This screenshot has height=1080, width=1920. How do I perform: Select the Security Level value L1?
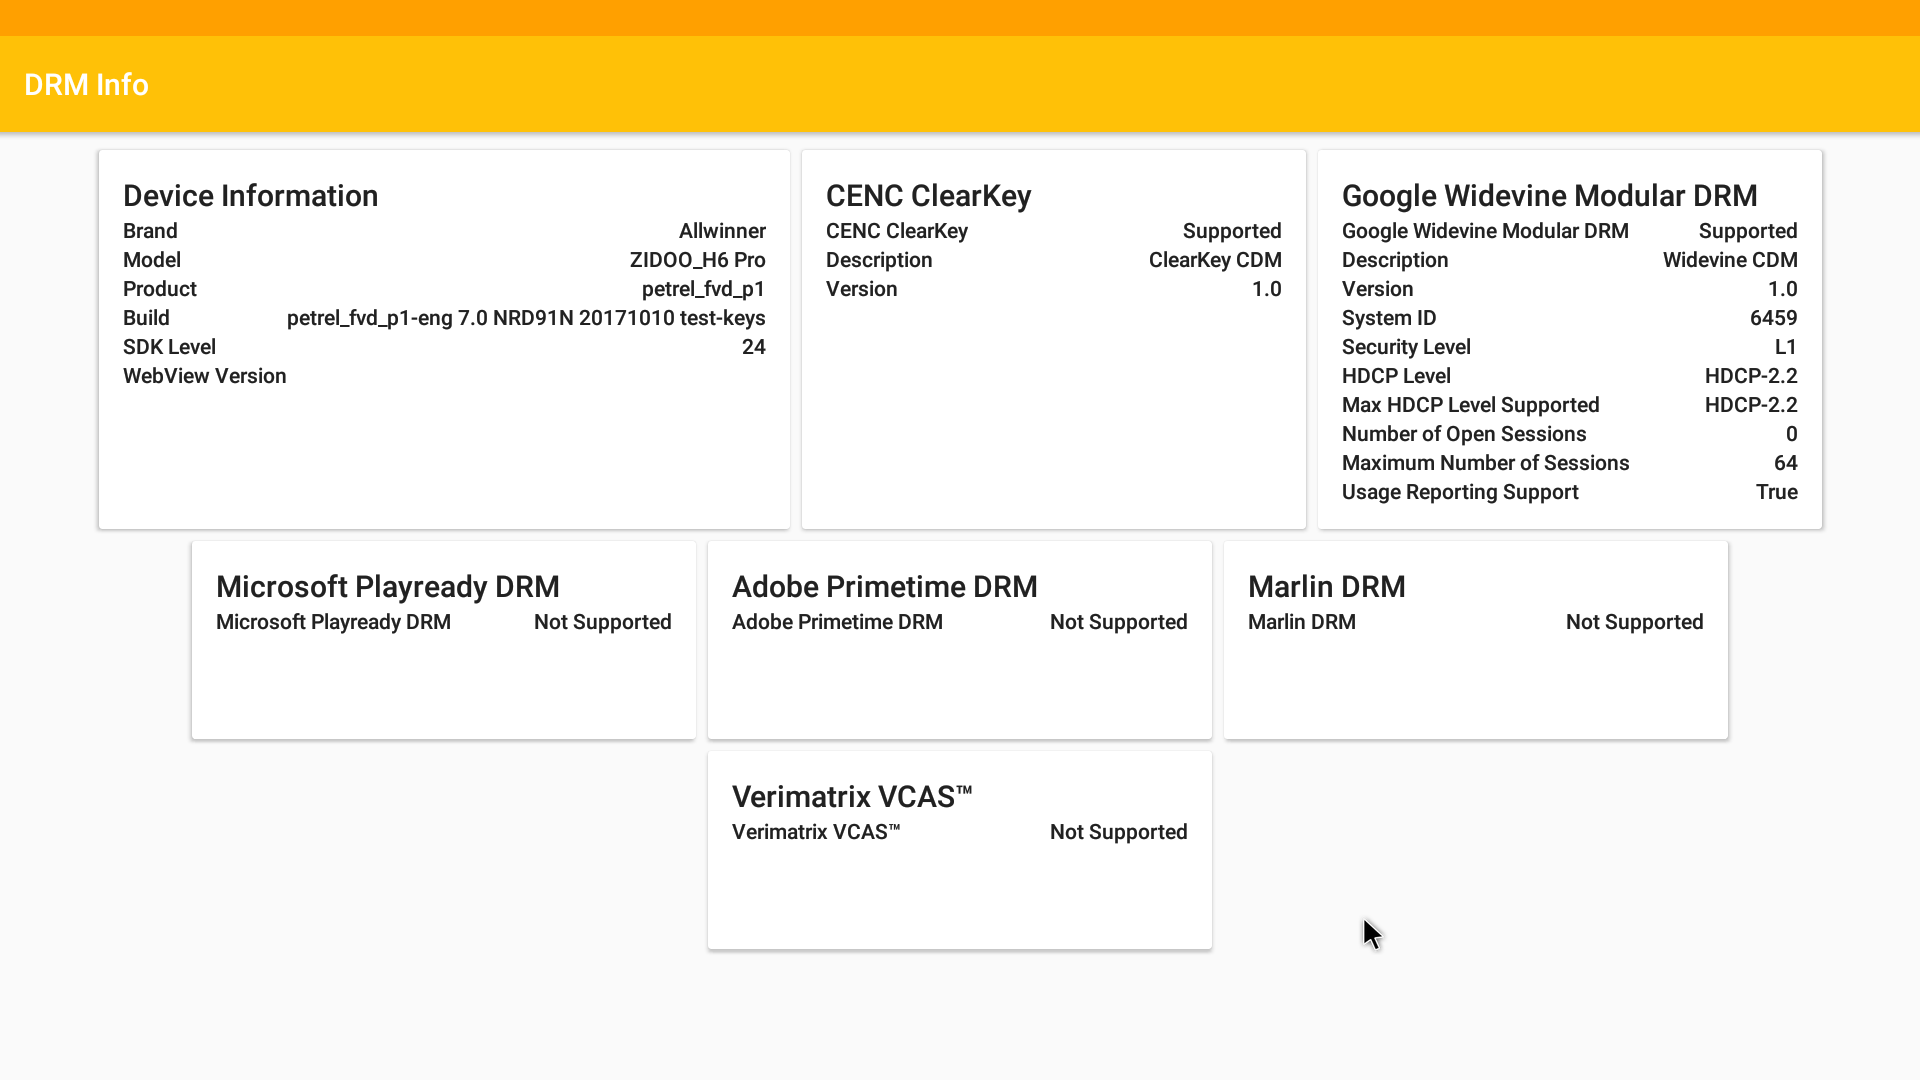(1786, 347)
